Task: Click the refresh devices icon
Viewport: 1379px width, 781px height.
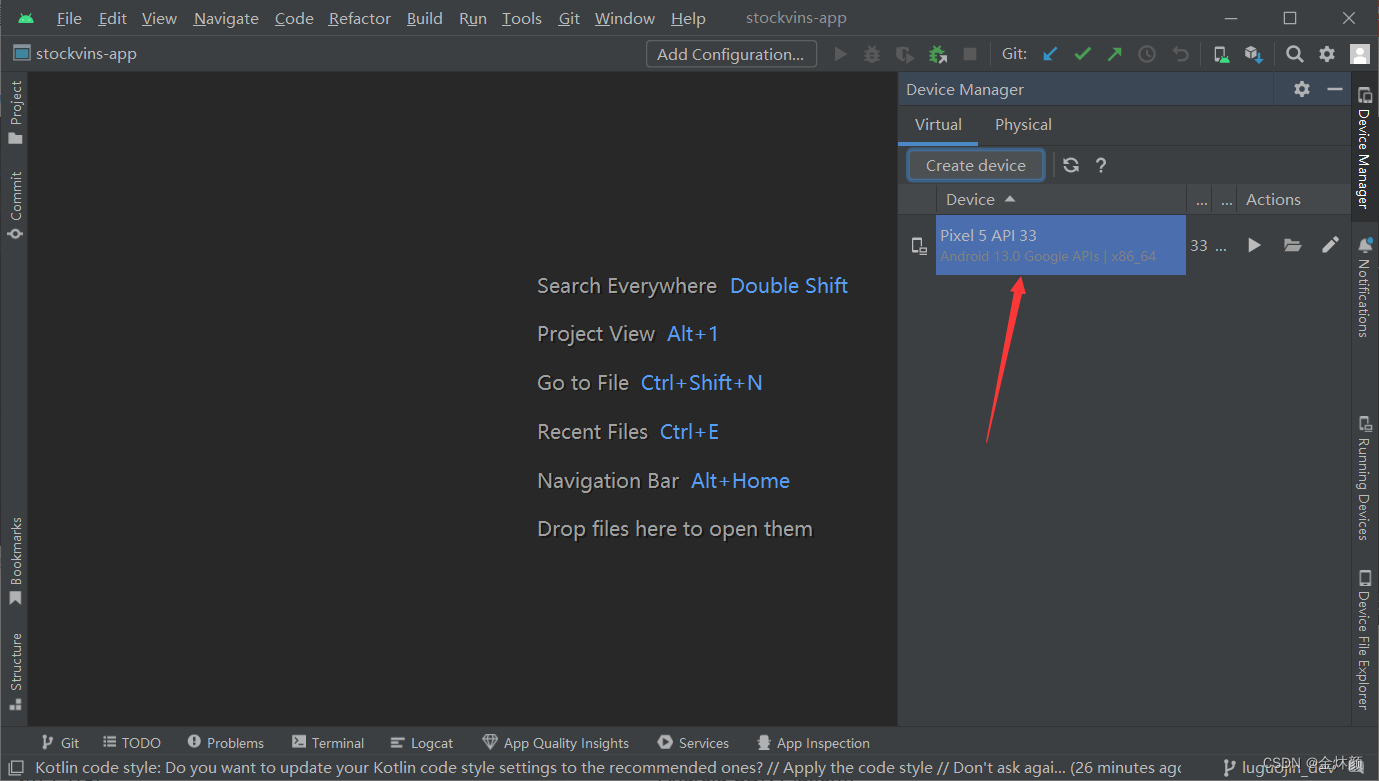Action: click(1071, 165)
